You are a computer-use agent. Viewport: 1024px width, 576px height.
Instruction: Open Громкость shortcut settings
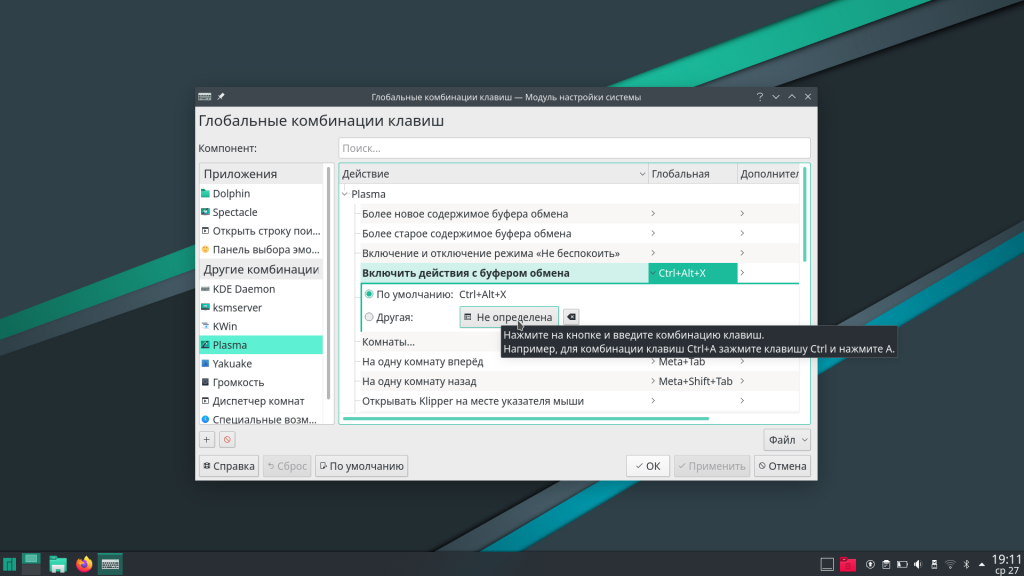238,381
